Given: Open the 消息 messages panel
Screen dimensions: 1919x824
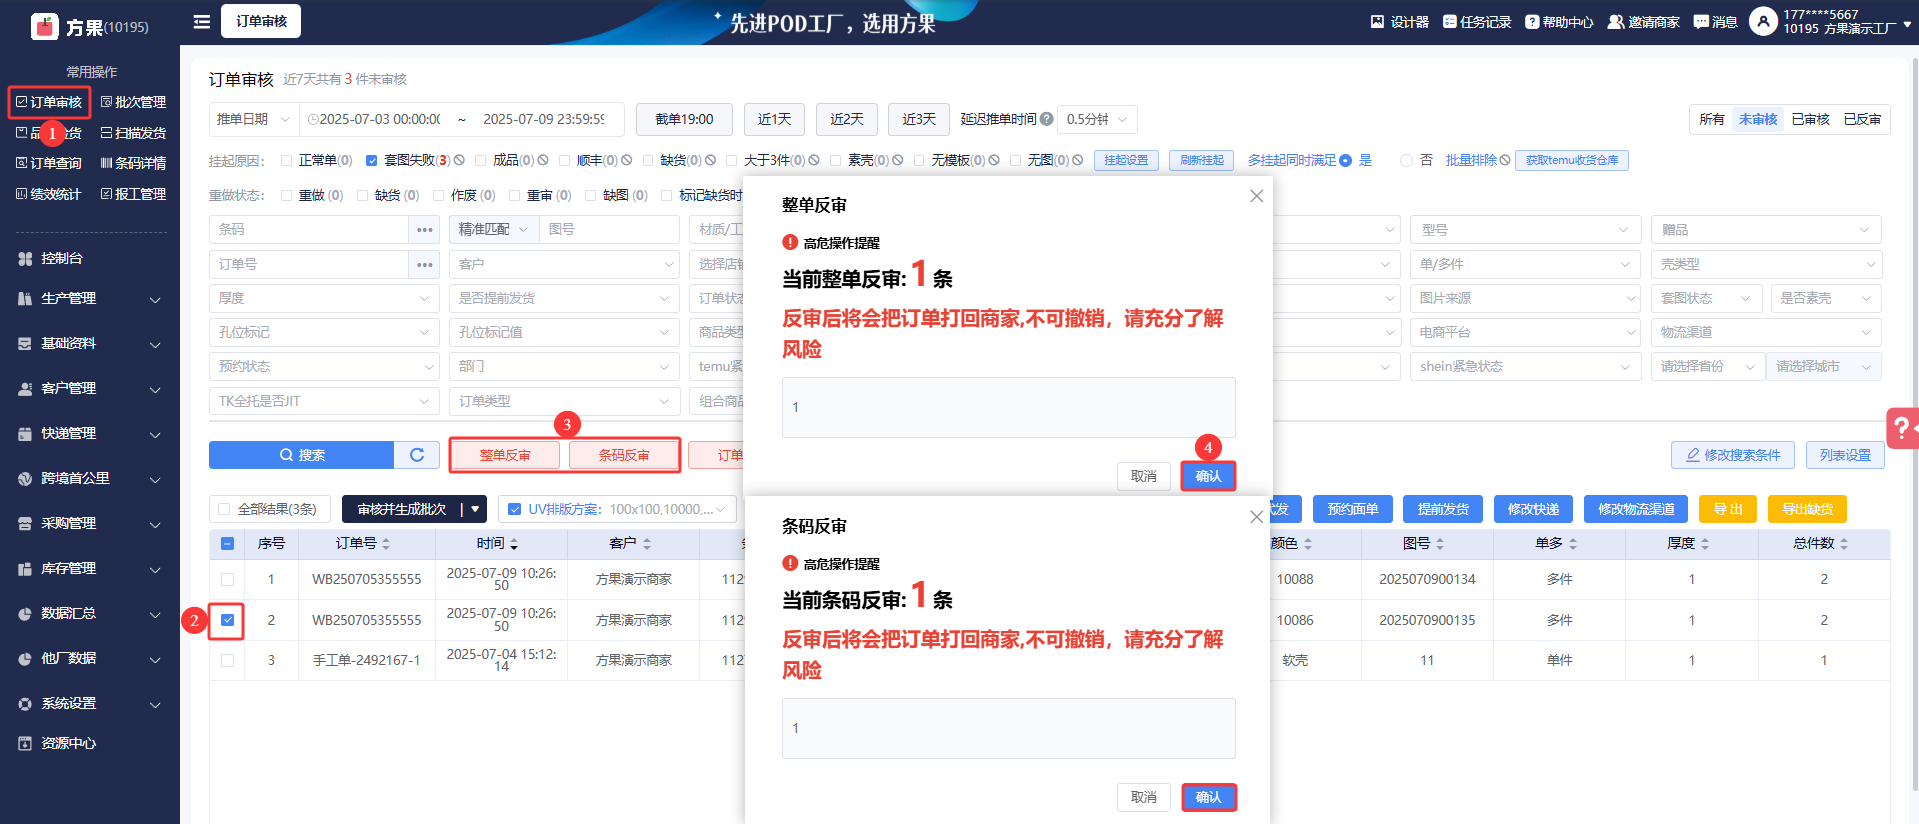Looking at the screenshot, I should click(1715, 22).
